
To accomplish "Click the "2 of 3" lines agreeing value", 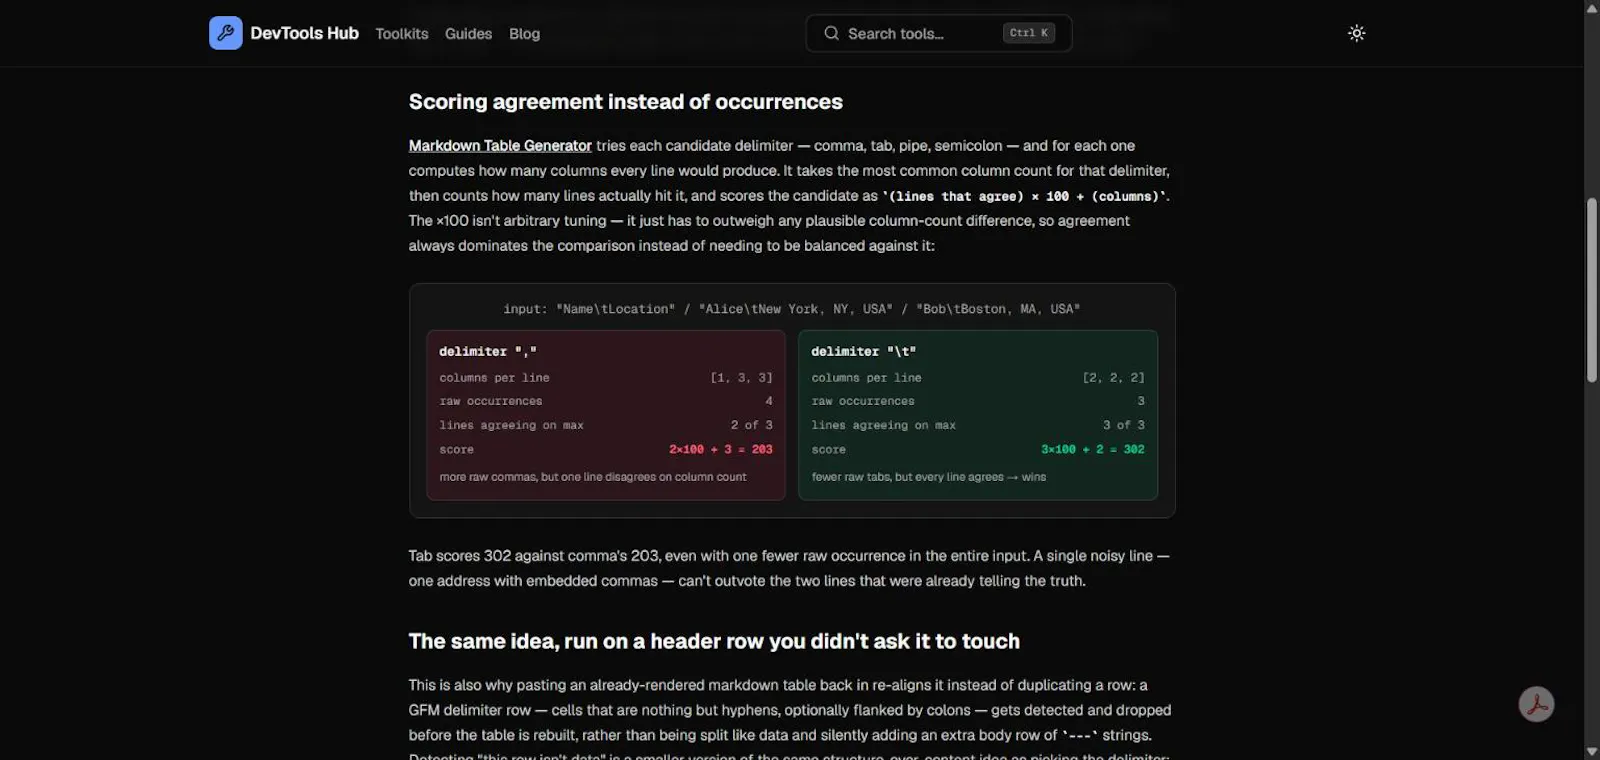I will pos(752,425).
